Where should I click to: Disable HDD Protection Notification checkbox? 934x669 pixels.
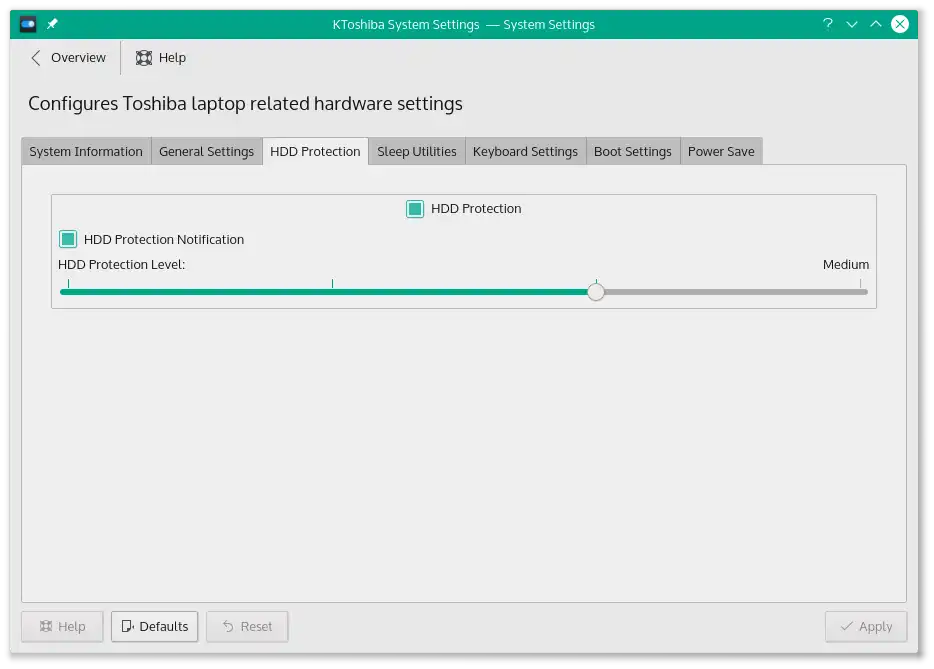click(x=68, y=239)
